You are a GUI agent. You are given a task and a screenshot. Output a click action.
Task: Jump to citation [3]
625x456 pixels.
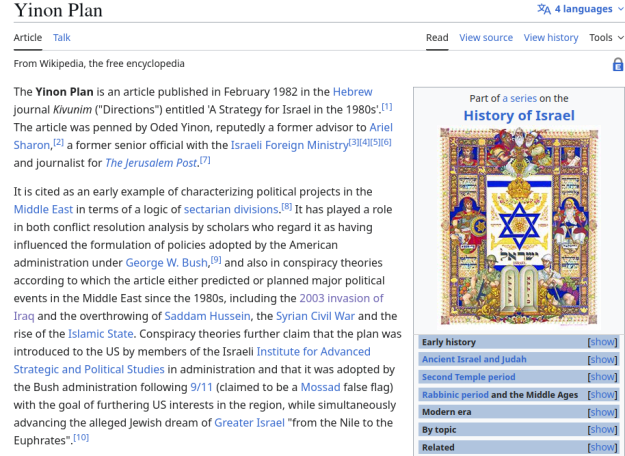tap(354, 142)
